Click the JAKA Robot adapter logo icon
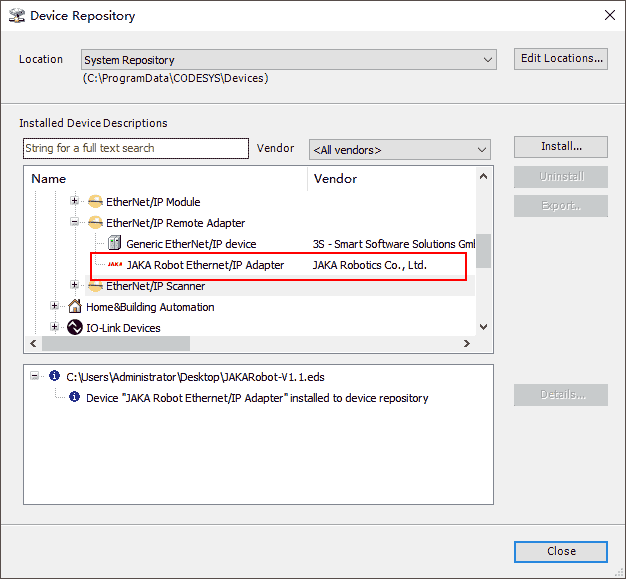Image resolution: width=626 pixels, height=579 pixels. point(114,265)
